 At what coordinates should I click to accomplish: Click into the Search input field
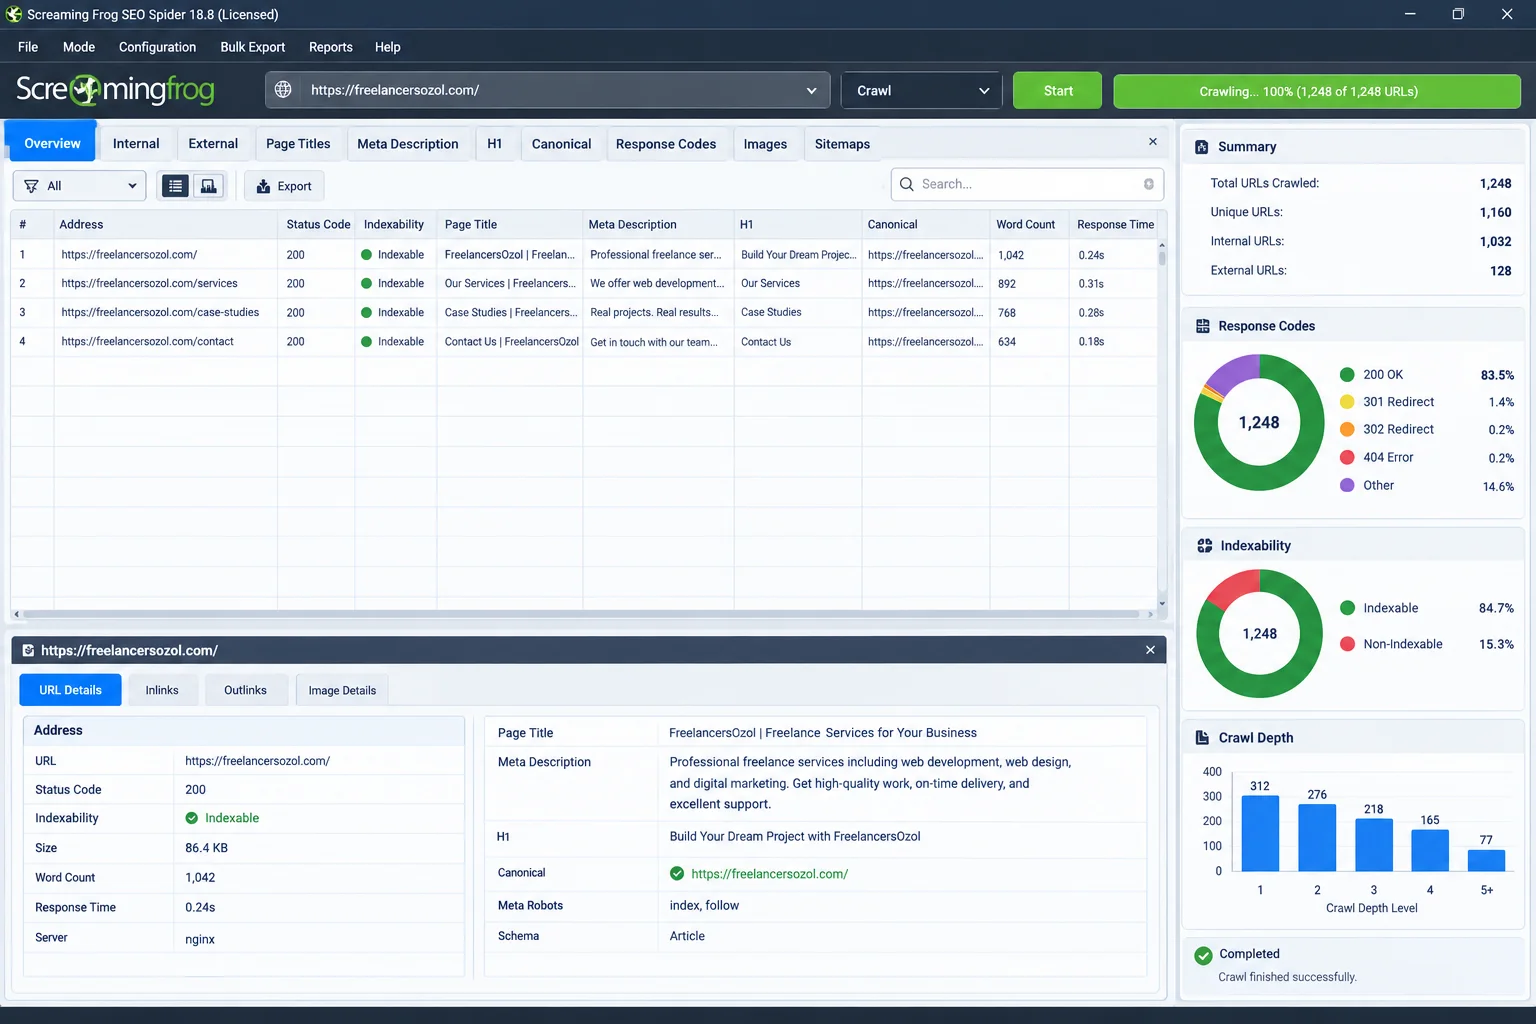1028,184
